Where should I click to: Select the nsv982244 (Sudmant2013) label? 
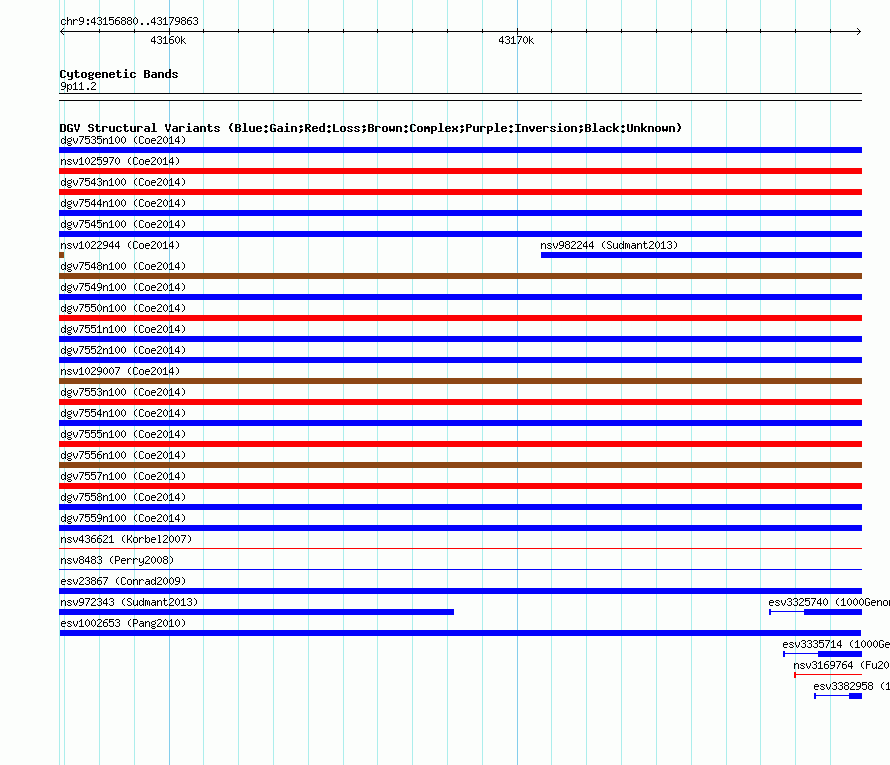609,245
